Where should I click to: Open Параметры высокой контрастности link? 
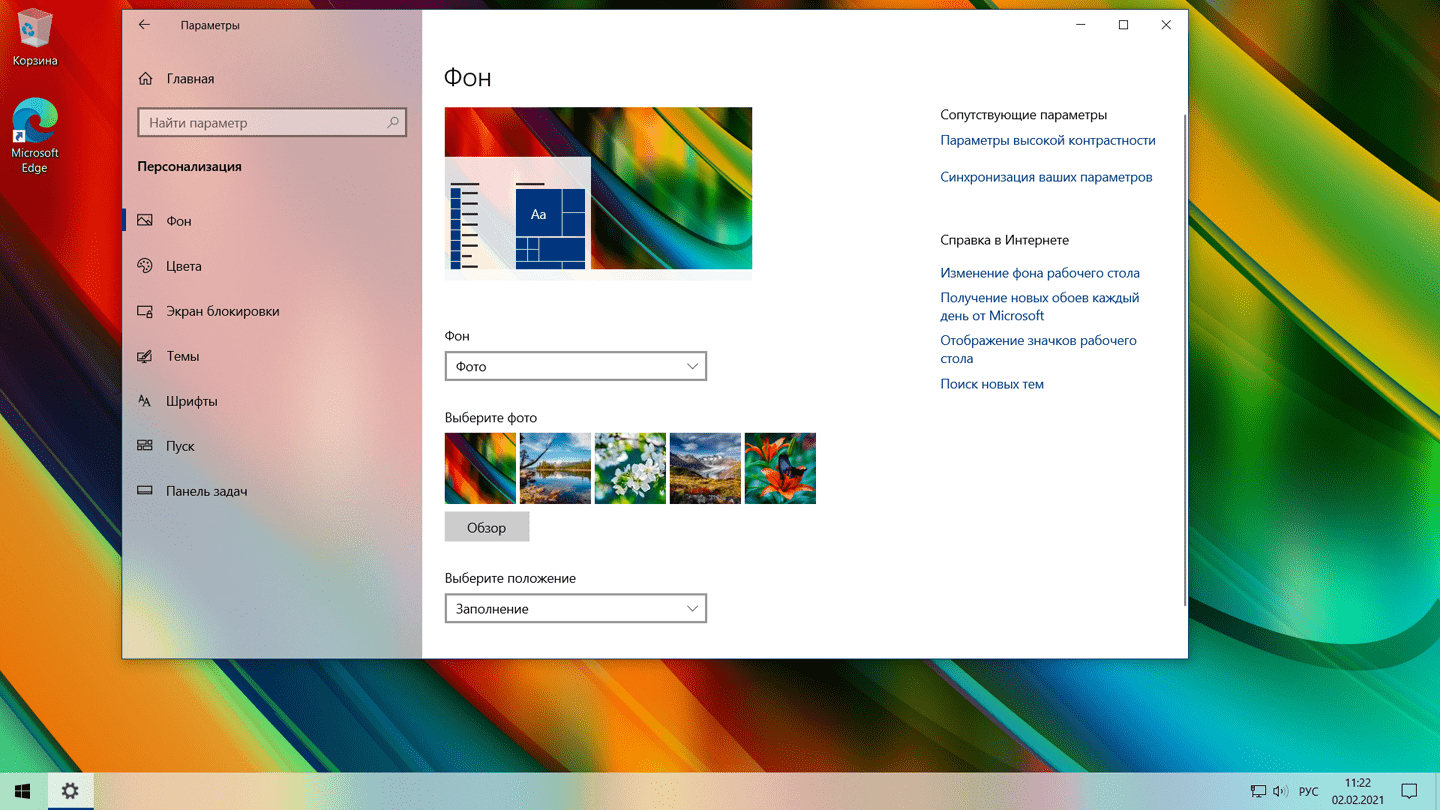point(1047,140)
